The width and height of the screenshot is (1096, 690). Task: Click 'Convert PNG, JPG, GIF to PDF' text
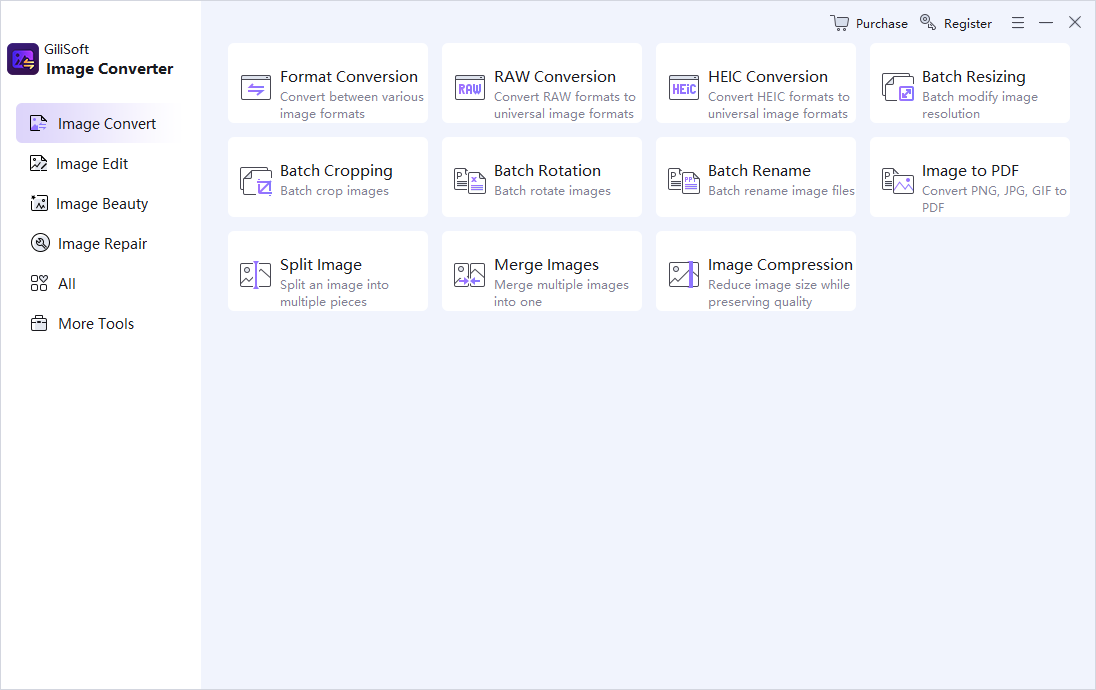pos(994,199)
